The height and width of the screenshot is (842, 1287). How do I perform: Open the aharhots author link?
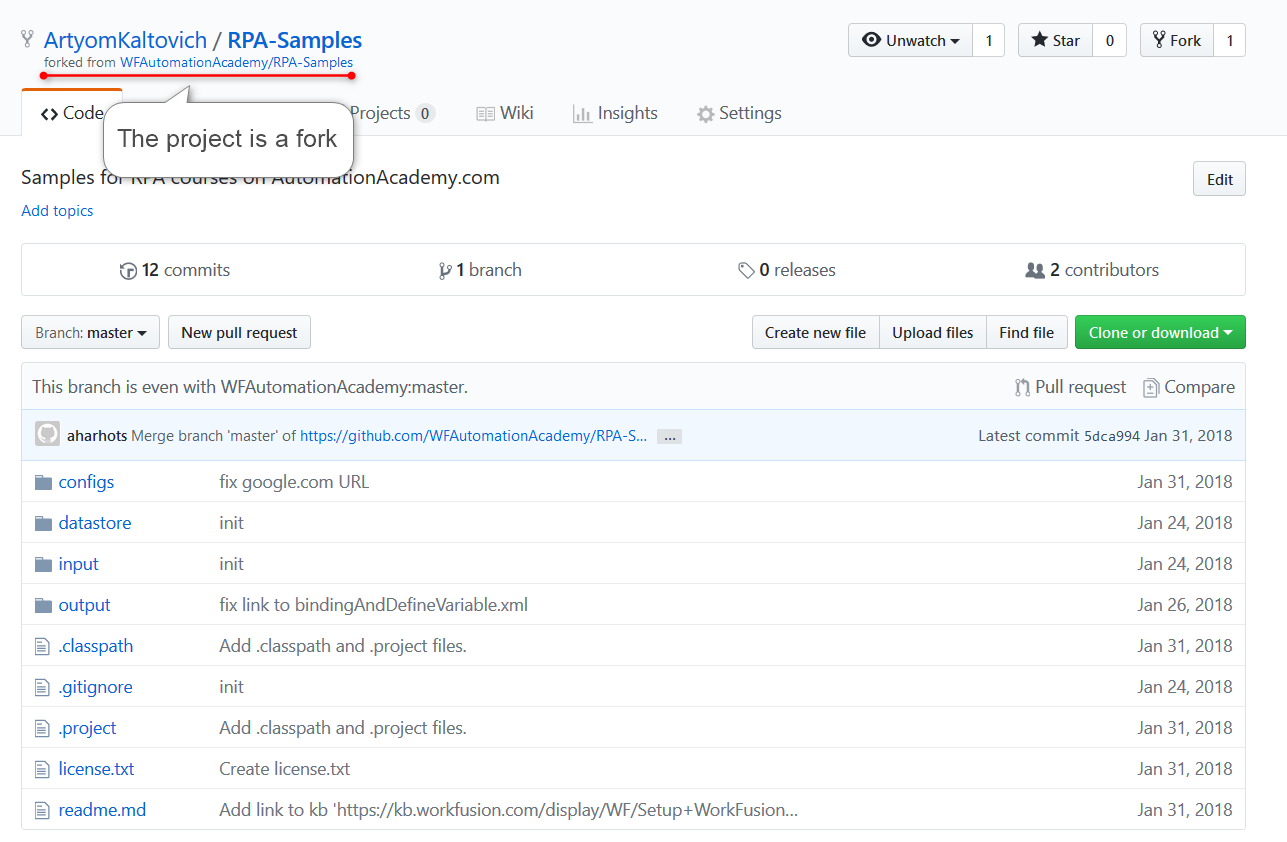click(x=97, y=436)
